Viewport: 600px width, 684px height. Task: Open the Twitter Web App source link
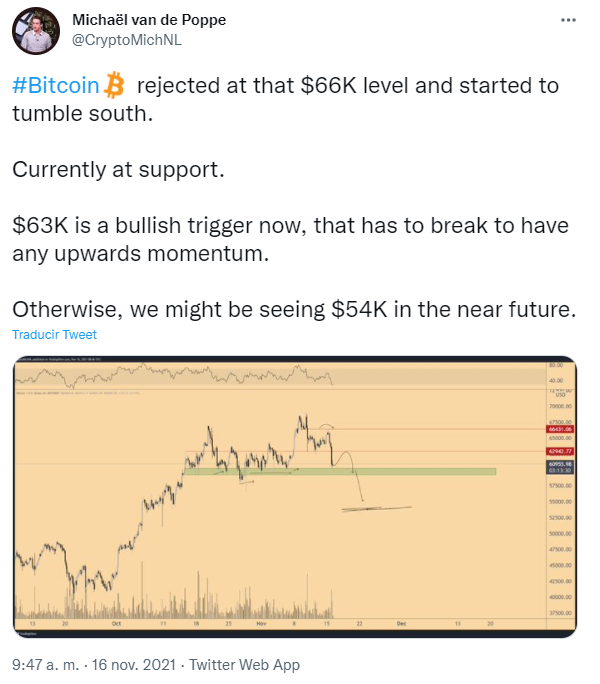pos(244,664)
